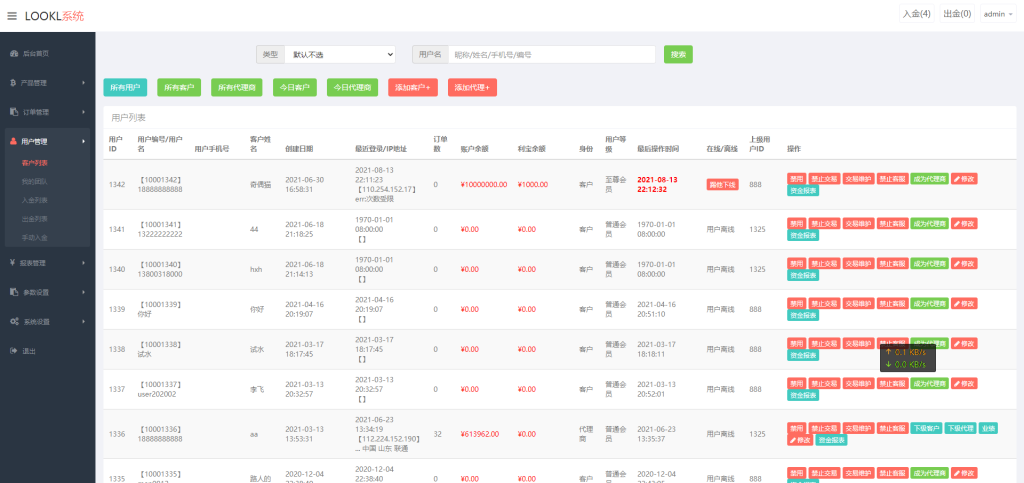This screenshot has height=483, width=1024.
Task: Click the green 搜索 search button
Action: tap(678, 54)
